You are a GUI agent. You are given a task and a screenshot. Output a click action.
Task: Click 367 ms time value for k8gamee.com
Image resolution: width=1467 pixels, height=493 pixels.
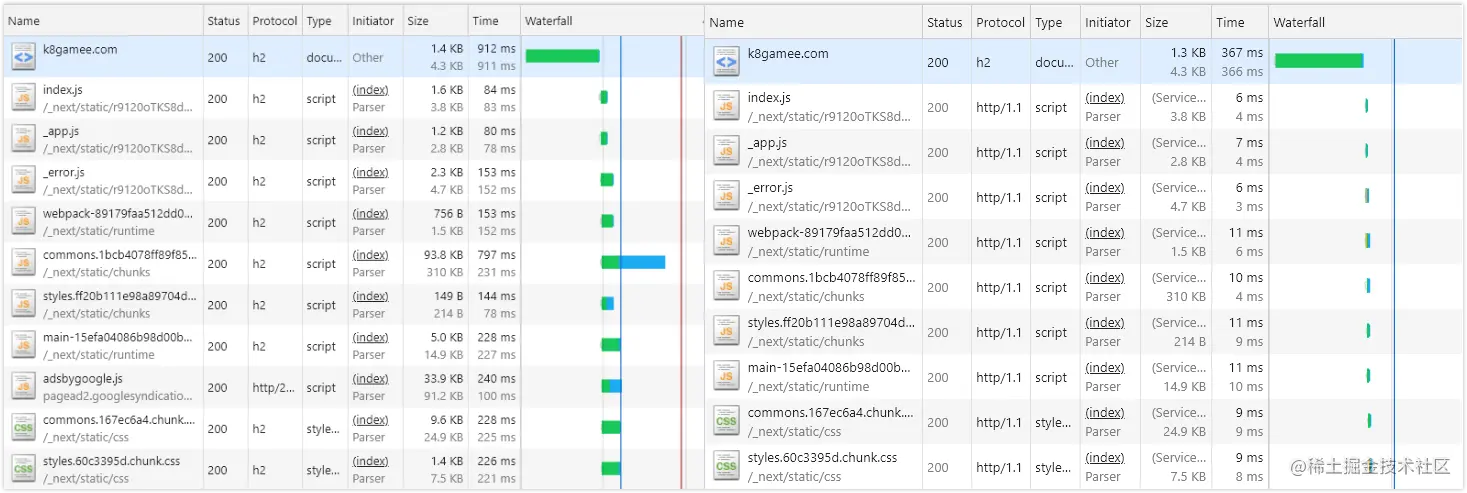[x=1242, y=53]
